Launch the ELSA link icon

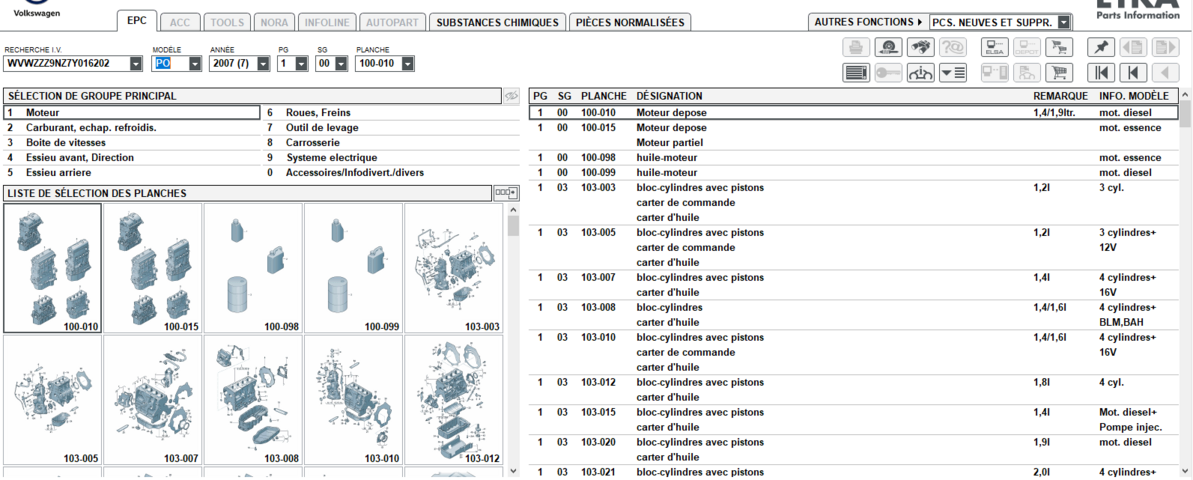994,47
